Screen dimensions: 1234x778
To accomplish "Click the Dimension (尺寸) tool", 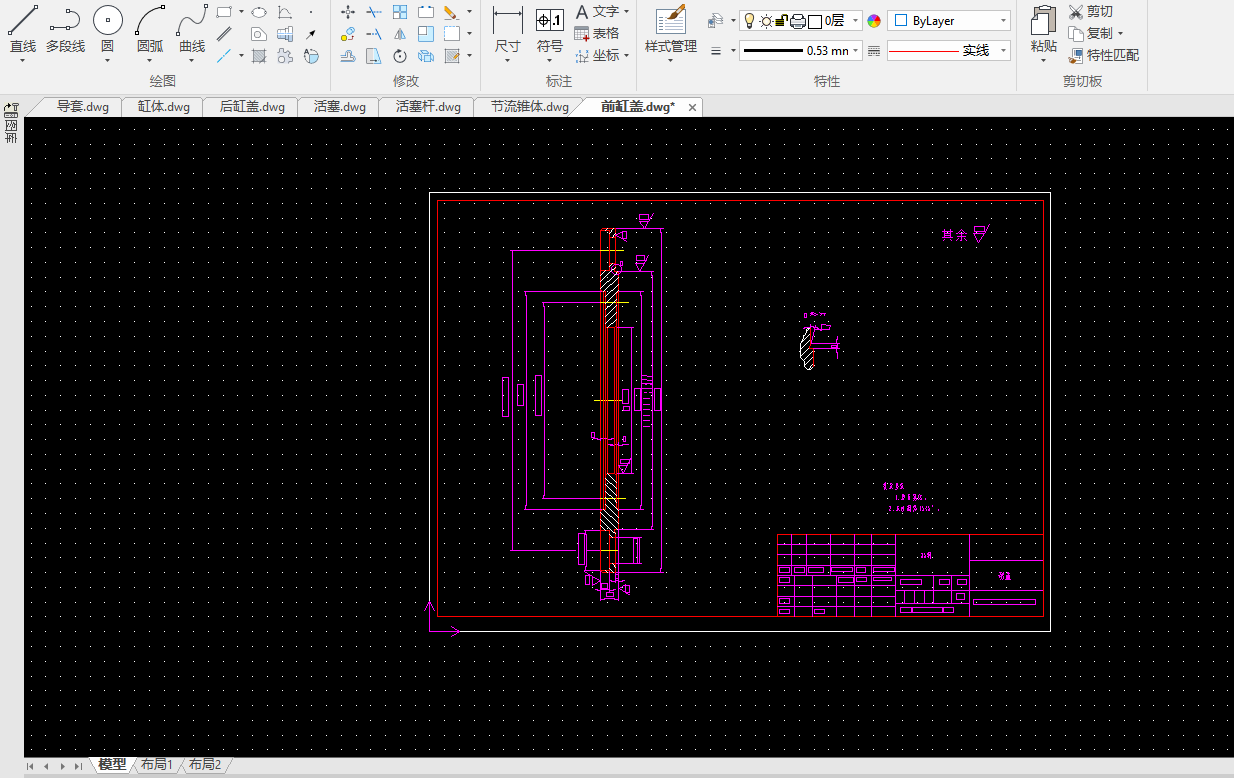I will [x=507, y=28].
